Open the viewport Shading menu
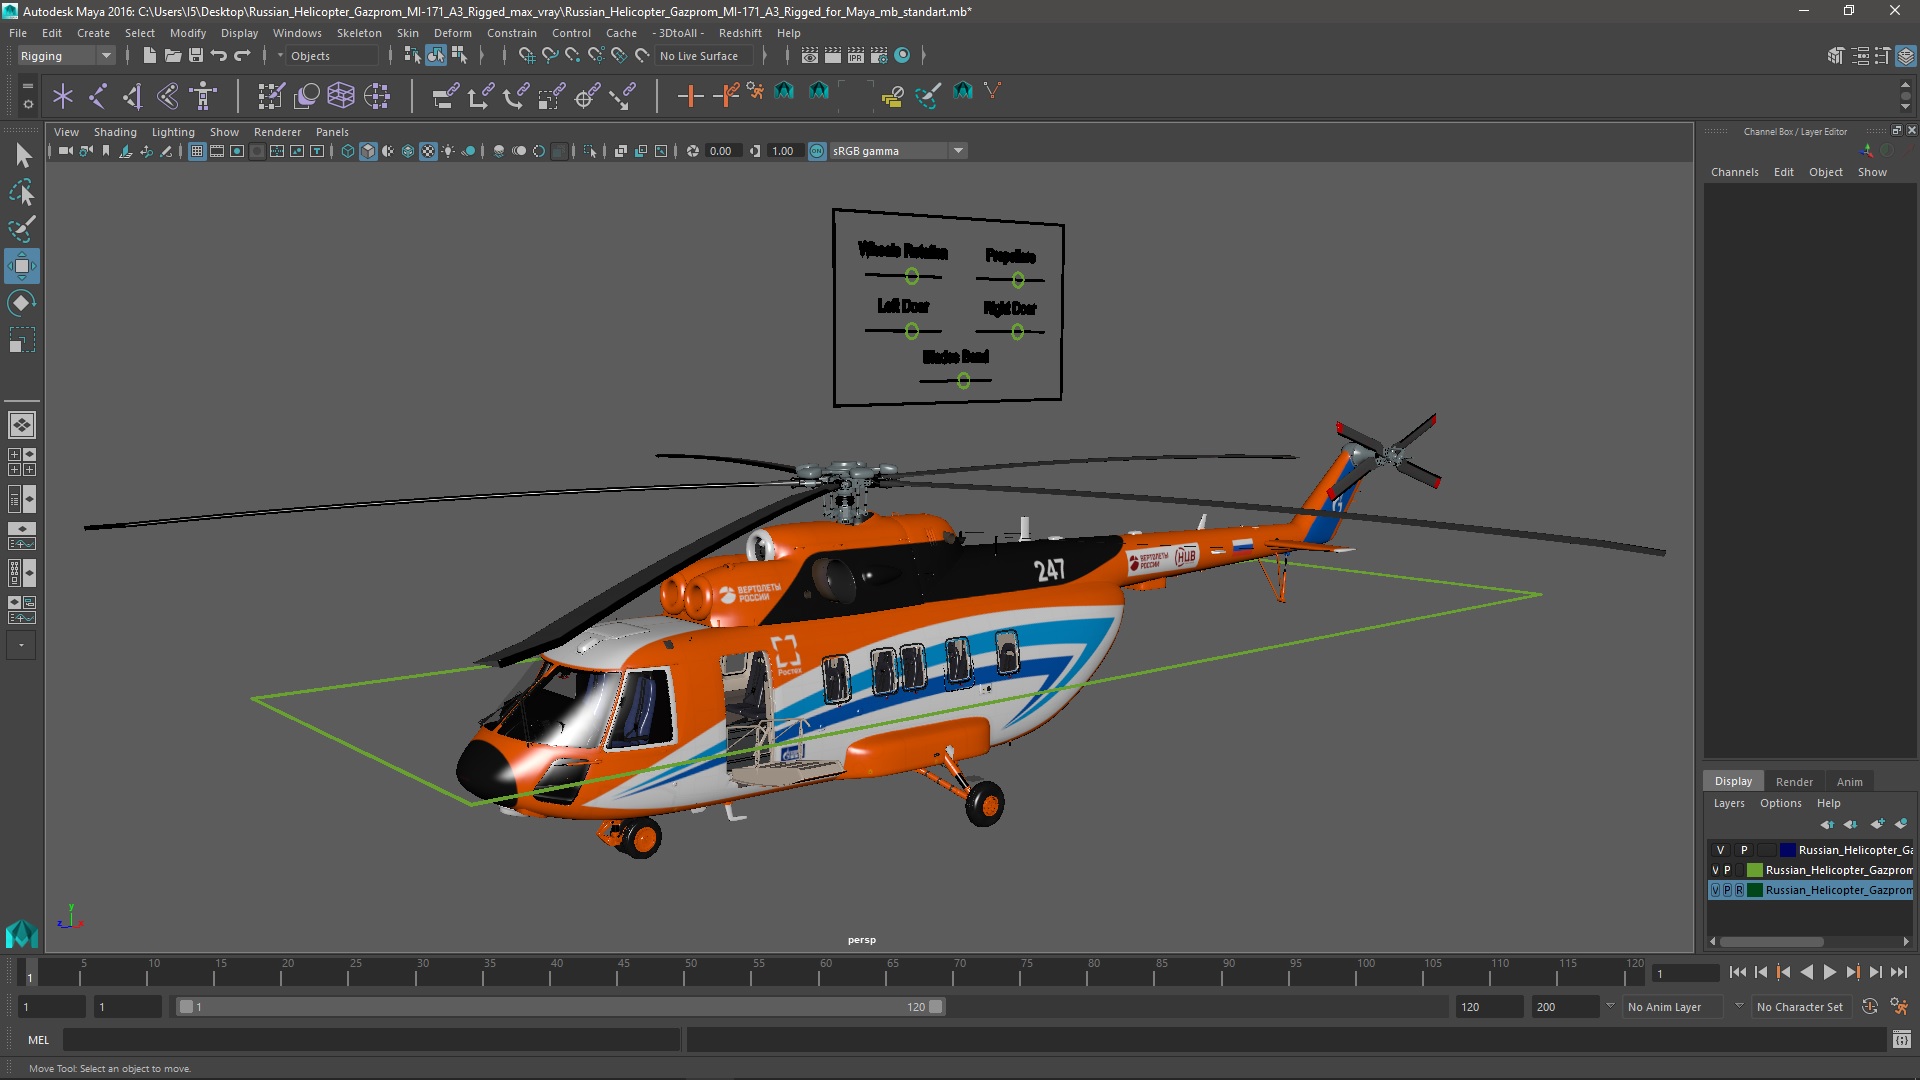 115,132
